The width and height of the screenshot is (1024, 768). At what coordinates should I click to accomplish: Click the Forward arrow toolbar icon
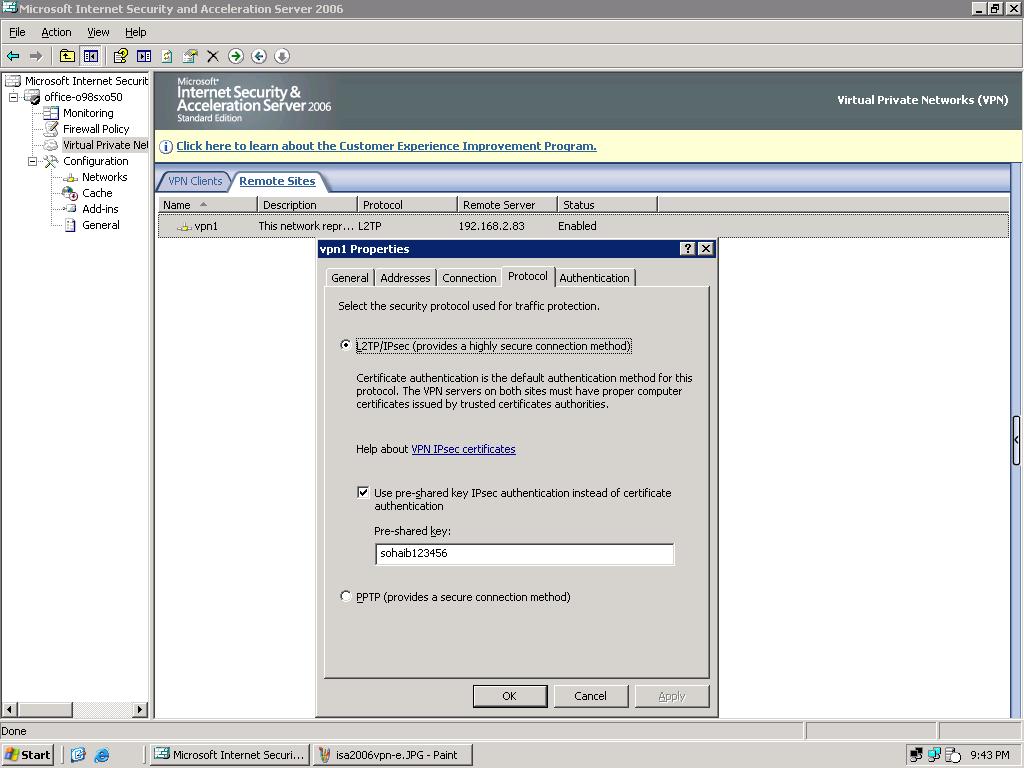(x=36, y=56)
